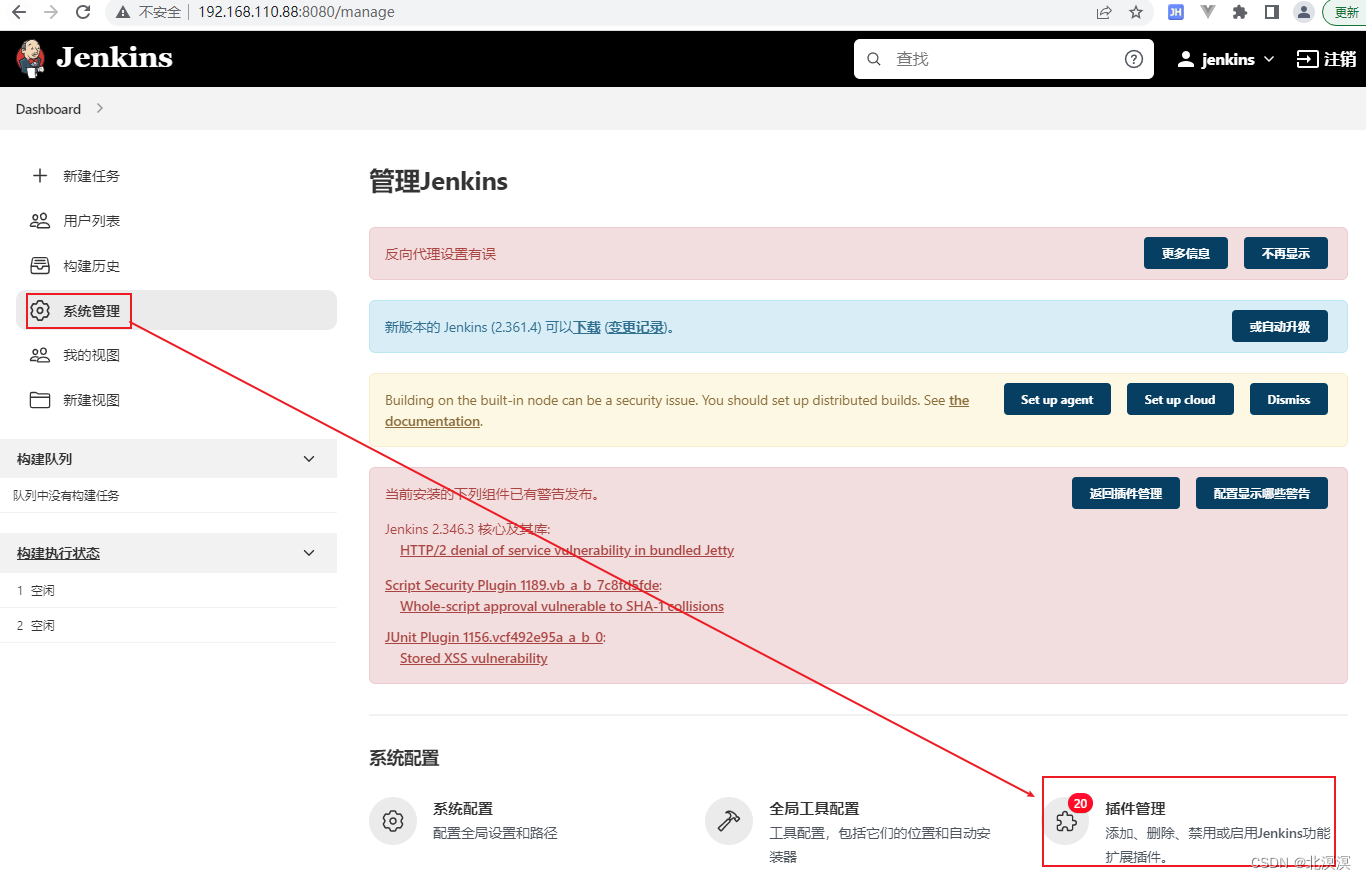Viewport: 1366px width, 880px height.
Task: Click the gear icon for 系统配置
Action: 393,821
